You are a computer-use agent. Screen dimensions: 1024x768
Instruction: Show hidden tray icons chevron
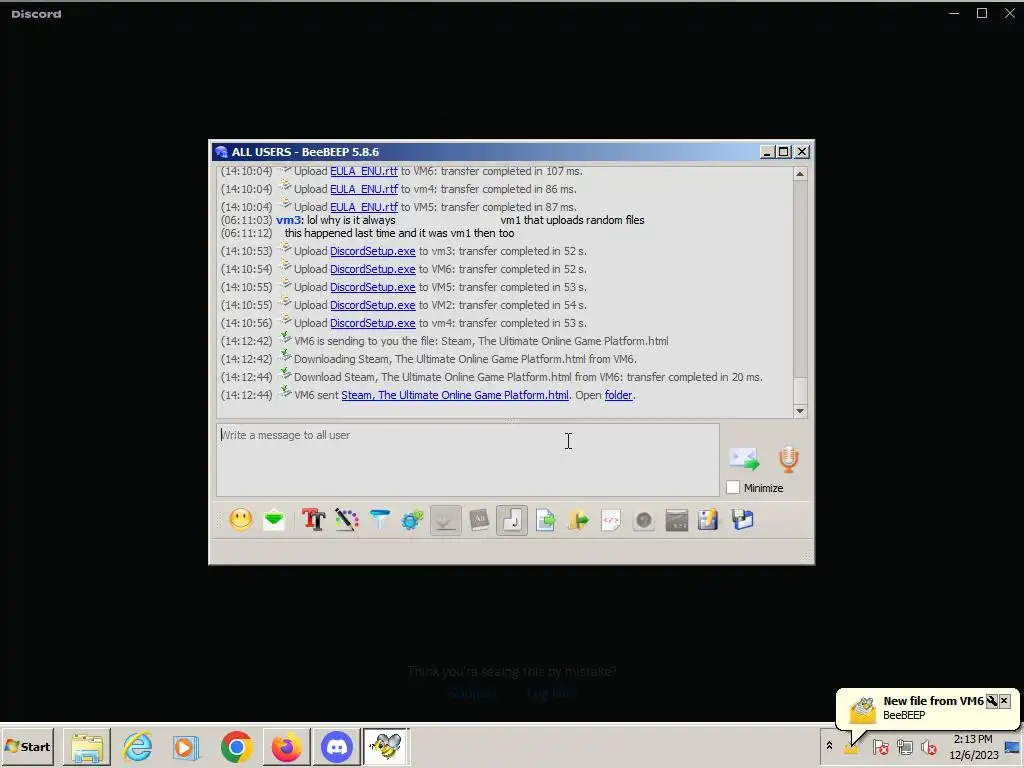pyautogui.click(x=829, y=746)
